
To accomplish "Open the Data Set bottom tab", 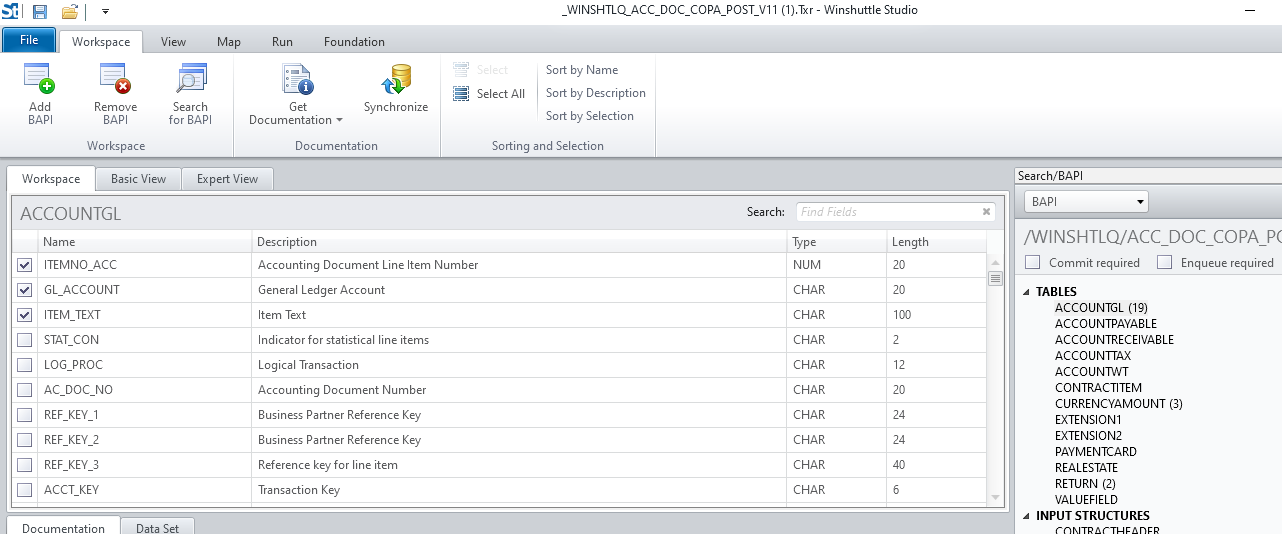I will 158,527.
